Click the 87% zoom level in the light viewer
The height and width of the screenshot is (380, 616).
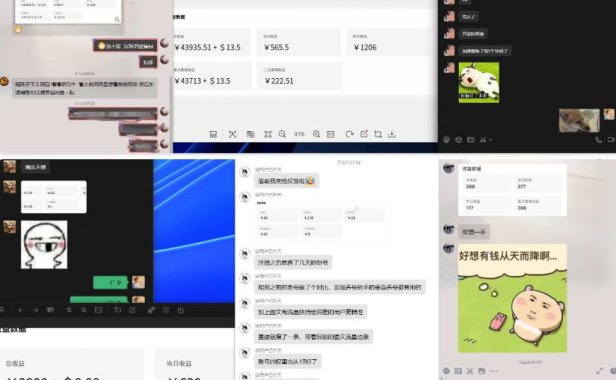(299, 134)
